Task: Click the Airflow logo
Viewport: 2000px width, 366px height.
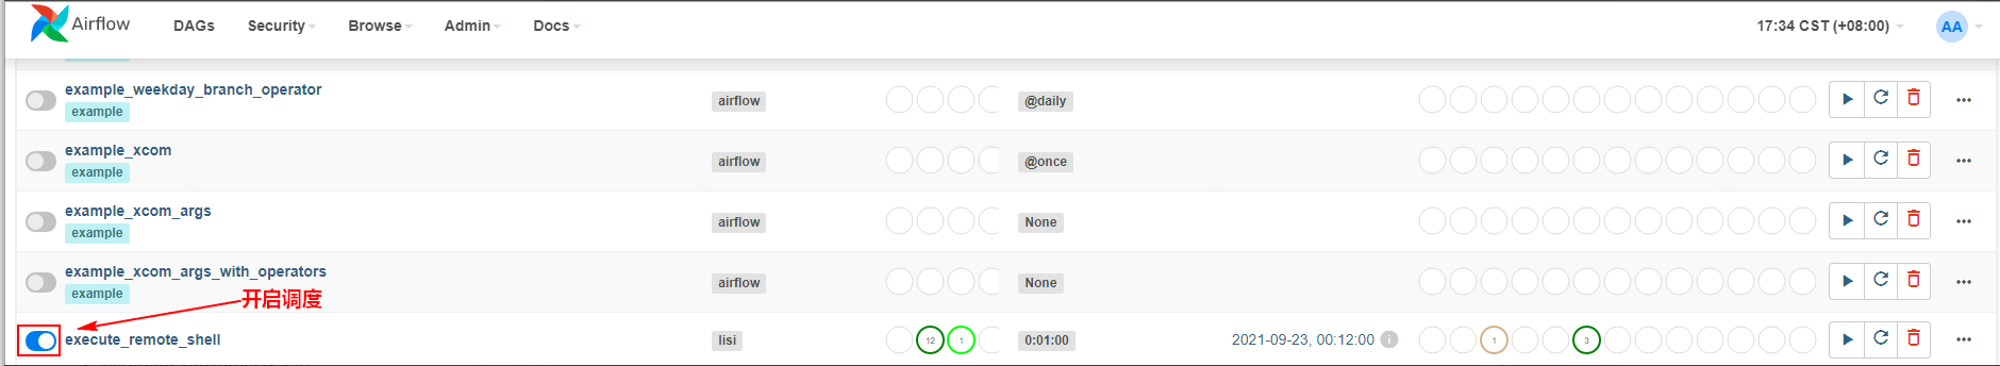Action: [x=80, y=24]
